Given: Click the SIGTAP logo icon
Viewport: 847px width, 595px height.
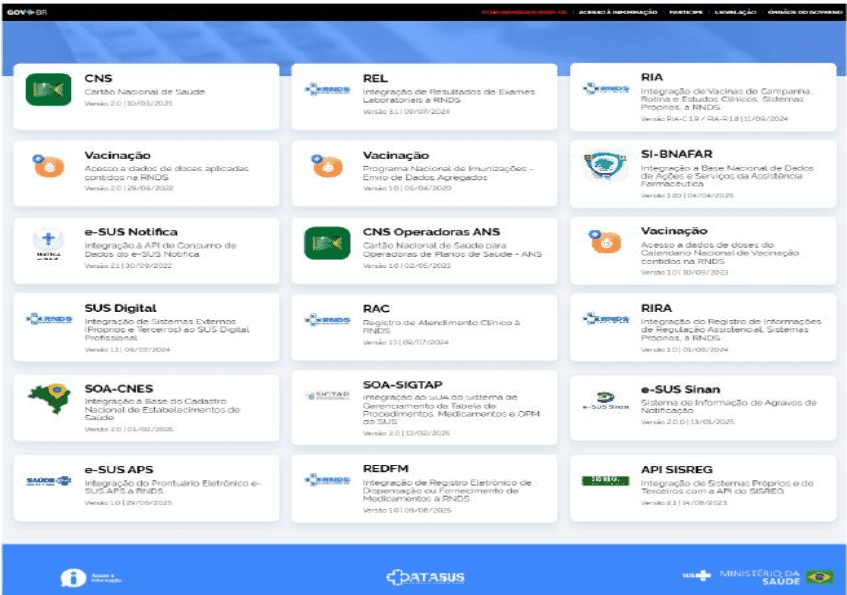Looking at the screenshot, I should pyautogui.click(x=327, y=396).
